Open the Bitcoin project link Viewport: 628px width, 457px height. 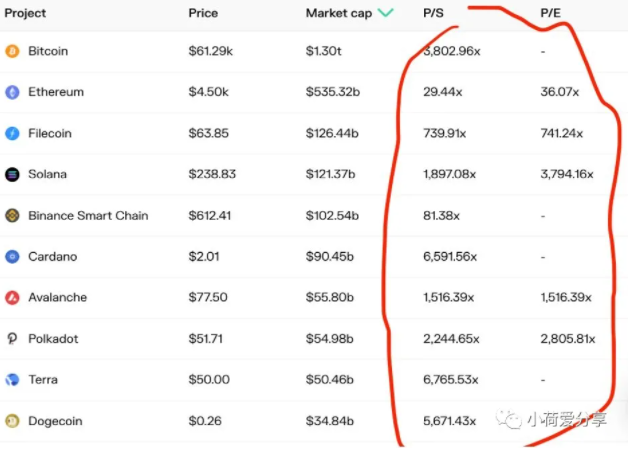click(48, 51)
